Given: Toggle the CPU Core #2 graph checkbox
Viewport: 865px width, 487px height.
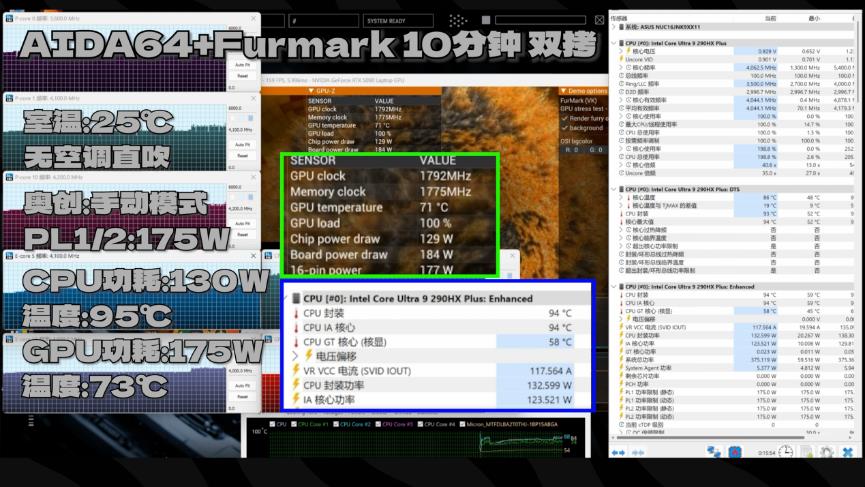Looking at the screenshot, I should pyautogui.click(x=335, y=424).
